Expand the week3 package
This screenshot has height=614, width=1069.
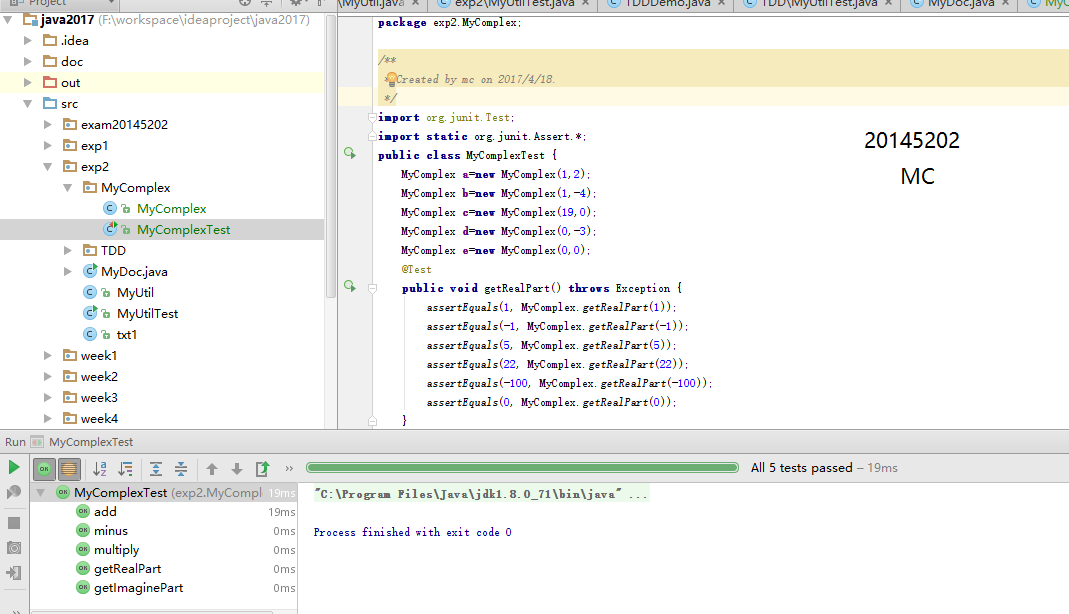tap(48, 397)
